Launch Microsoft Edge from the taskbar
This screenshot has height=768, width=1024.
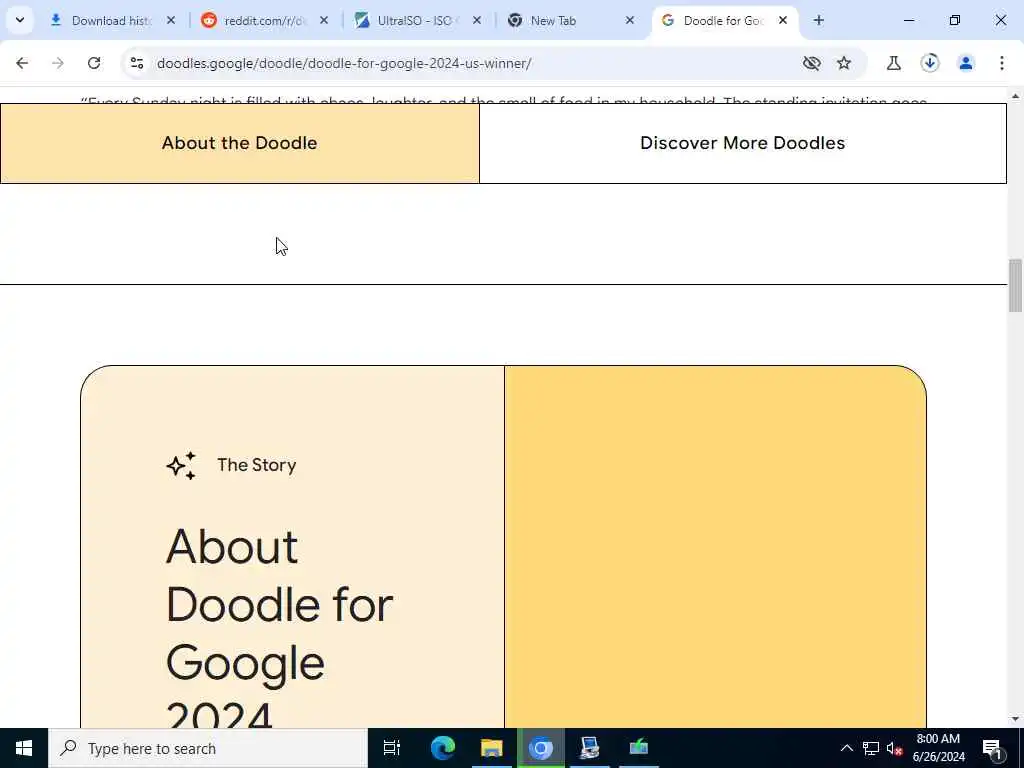tap(442, 748)
